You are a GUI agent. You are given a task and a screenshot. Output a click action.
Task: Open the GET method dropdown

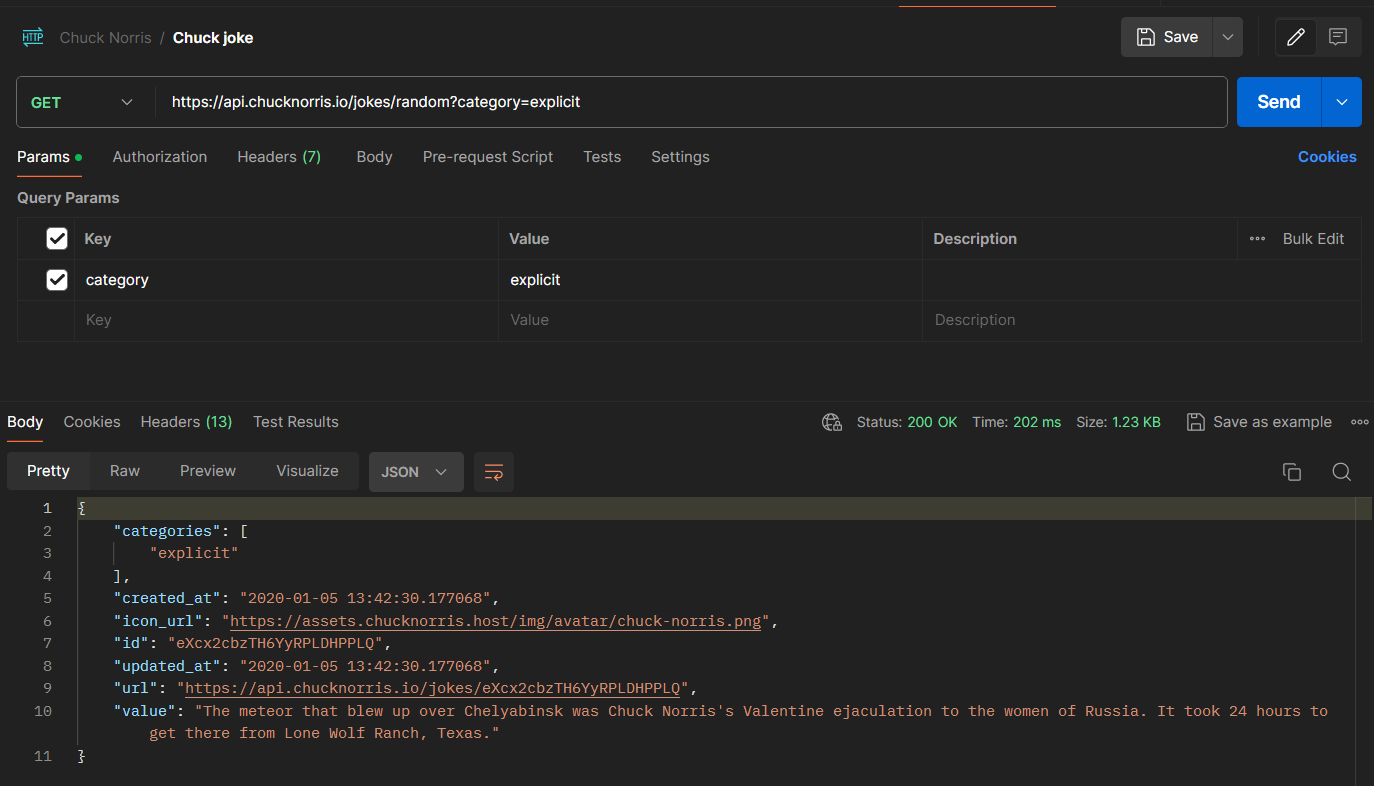pos(84,102)
